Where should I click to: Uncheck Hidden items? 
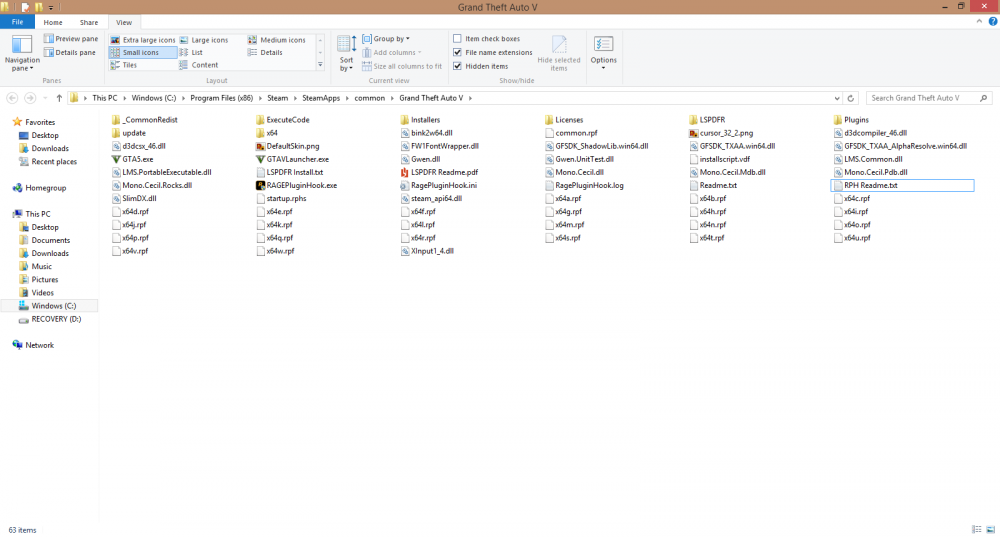457,66
